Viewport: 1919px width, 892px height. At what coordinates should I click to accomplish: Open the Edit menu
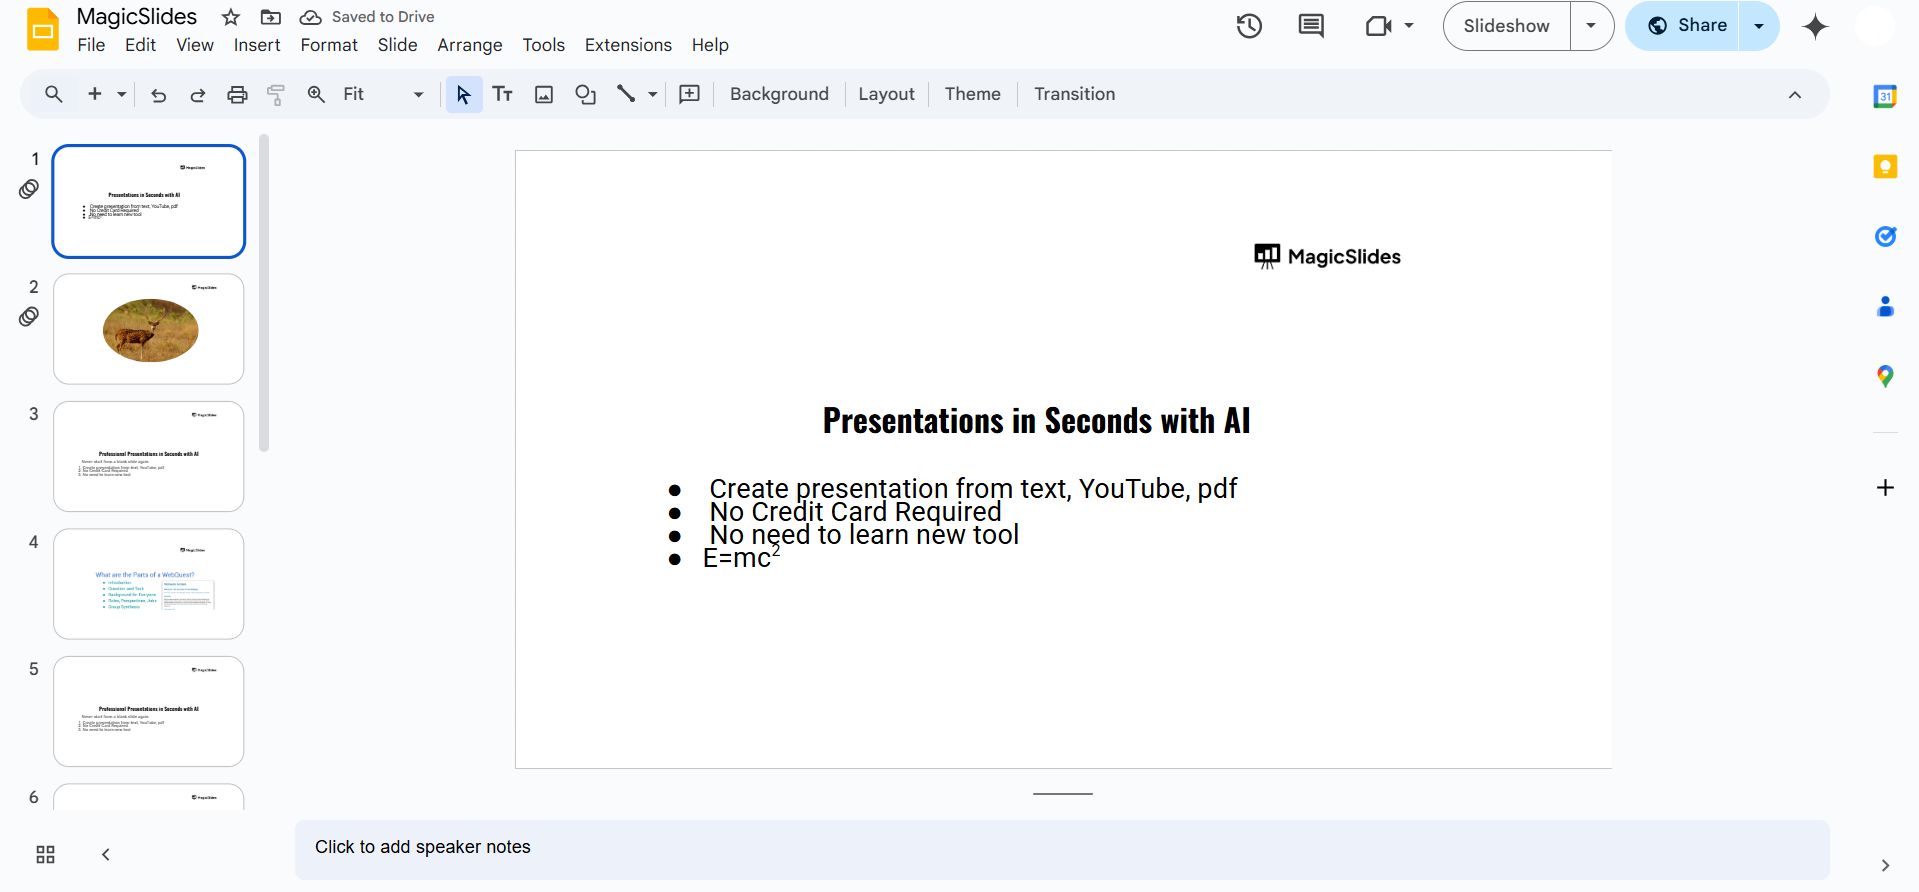tap(141, 45)
